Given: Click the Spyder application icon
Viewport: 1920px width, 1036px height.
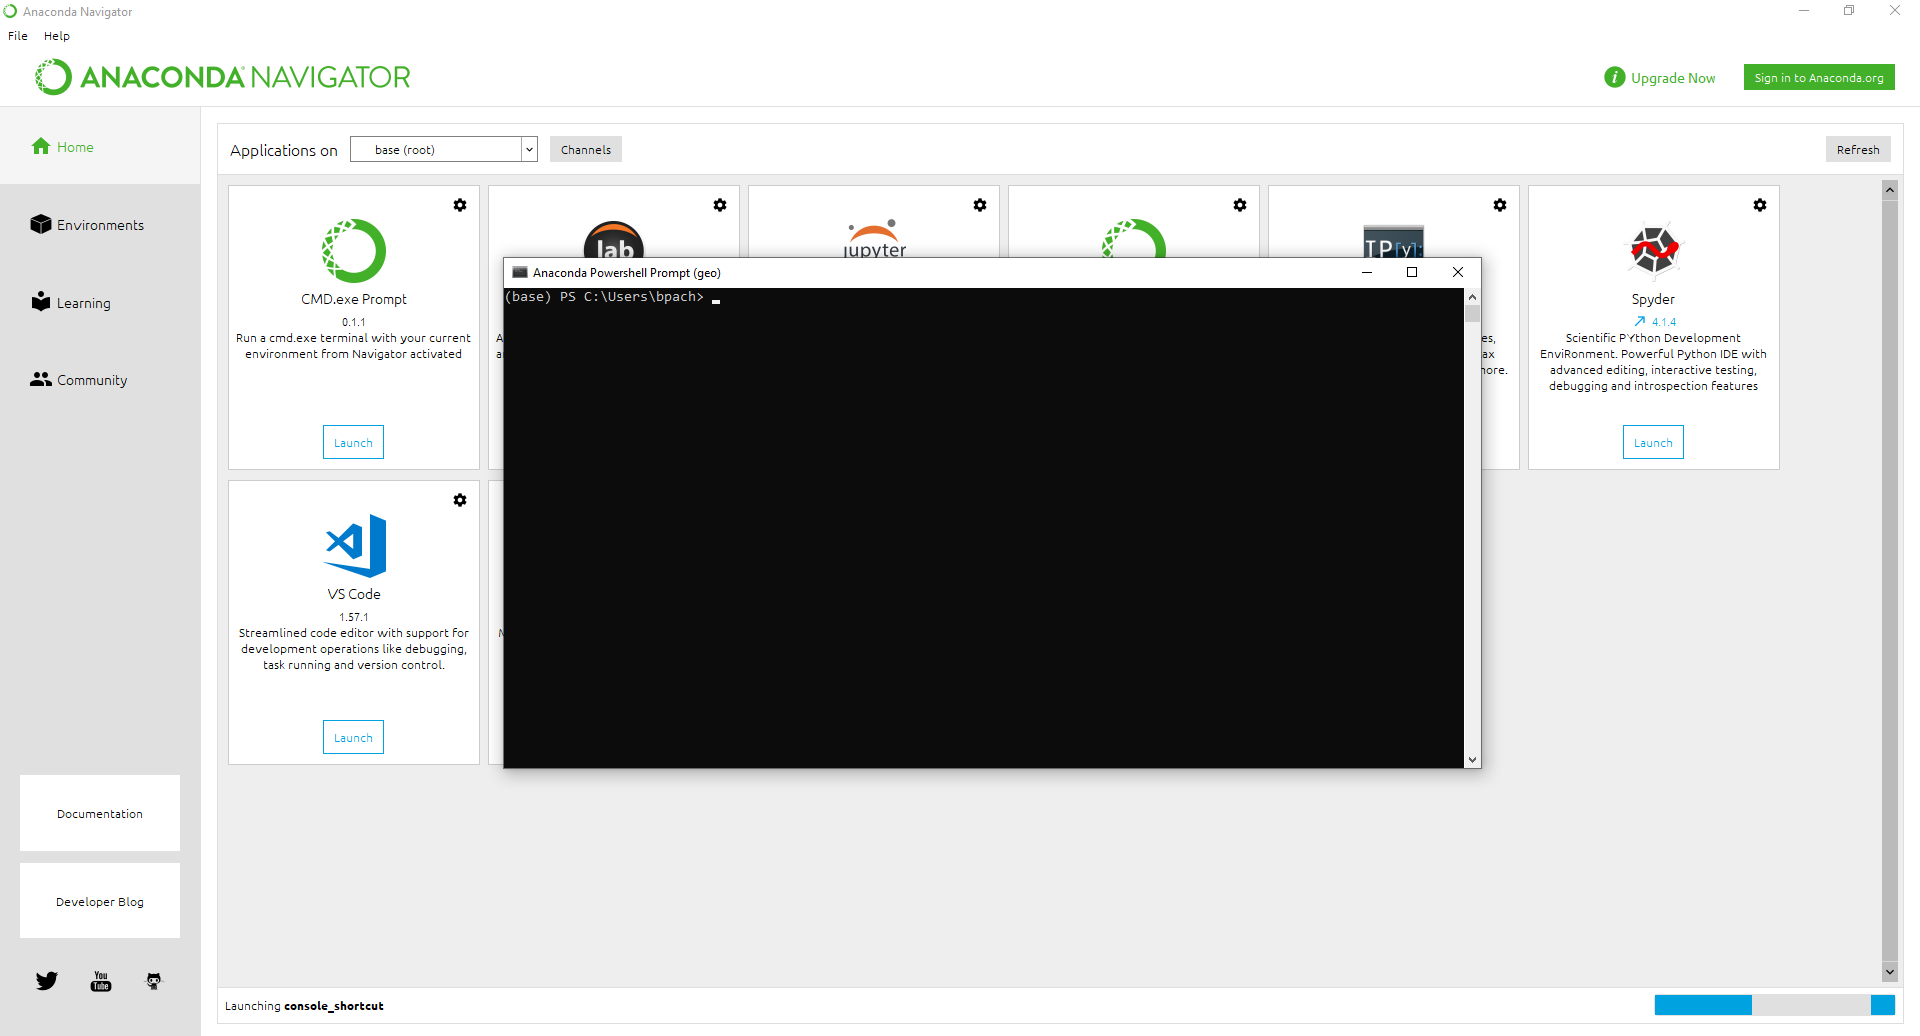Looking at the screenshot, I should coord(1654,250).
